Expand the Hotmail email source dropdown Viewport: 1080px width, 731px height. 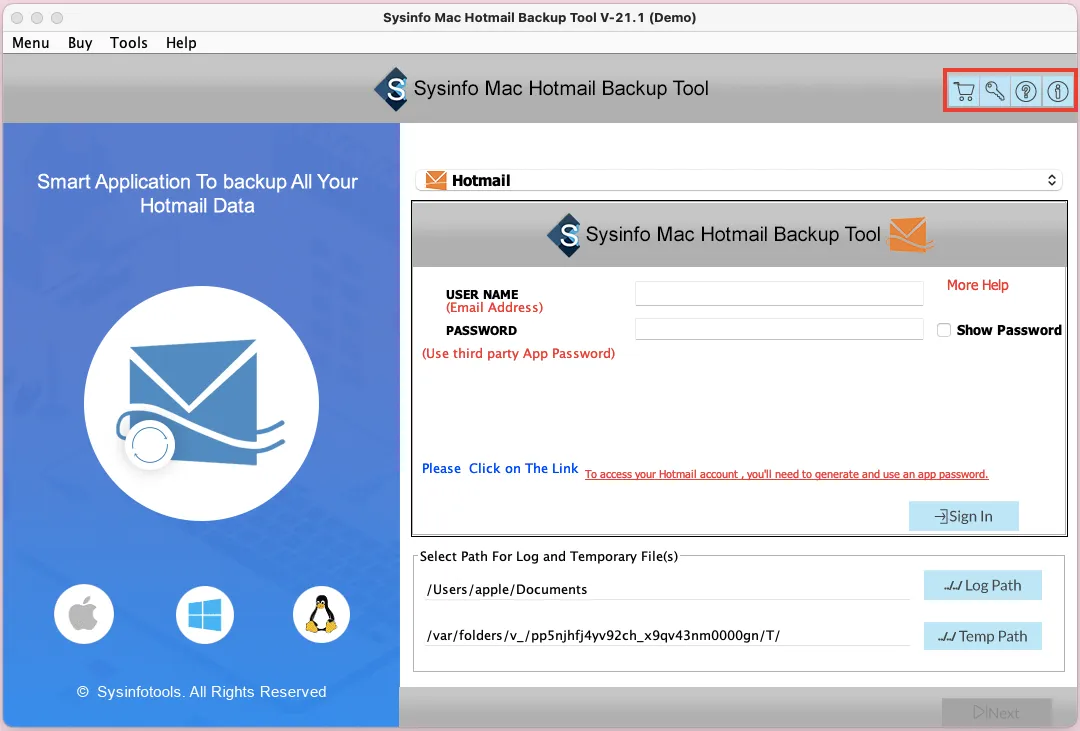click(x=738, y=180)
